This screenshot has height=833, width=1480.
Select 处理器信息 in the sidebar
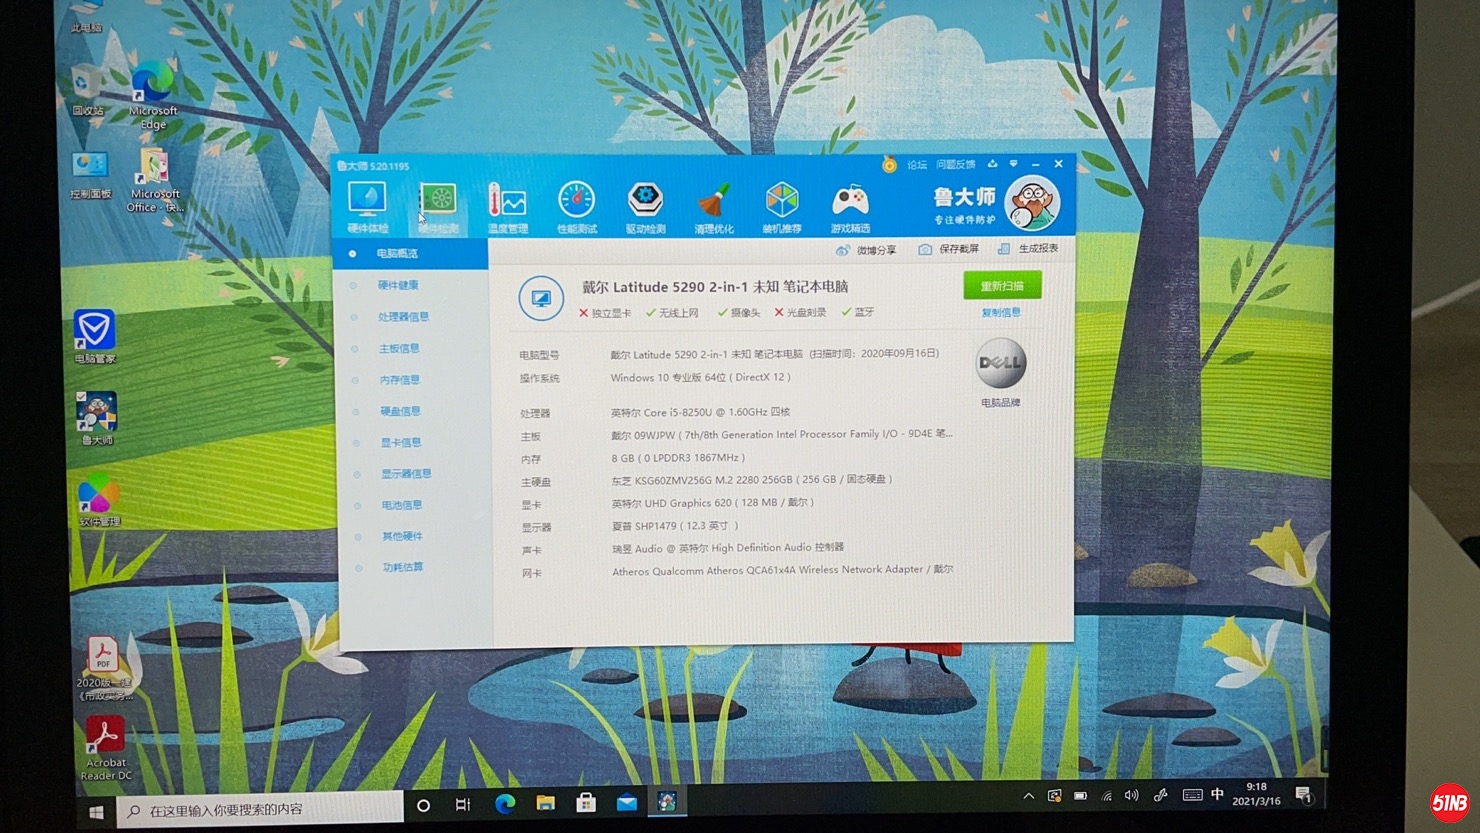tap(403, 317)
